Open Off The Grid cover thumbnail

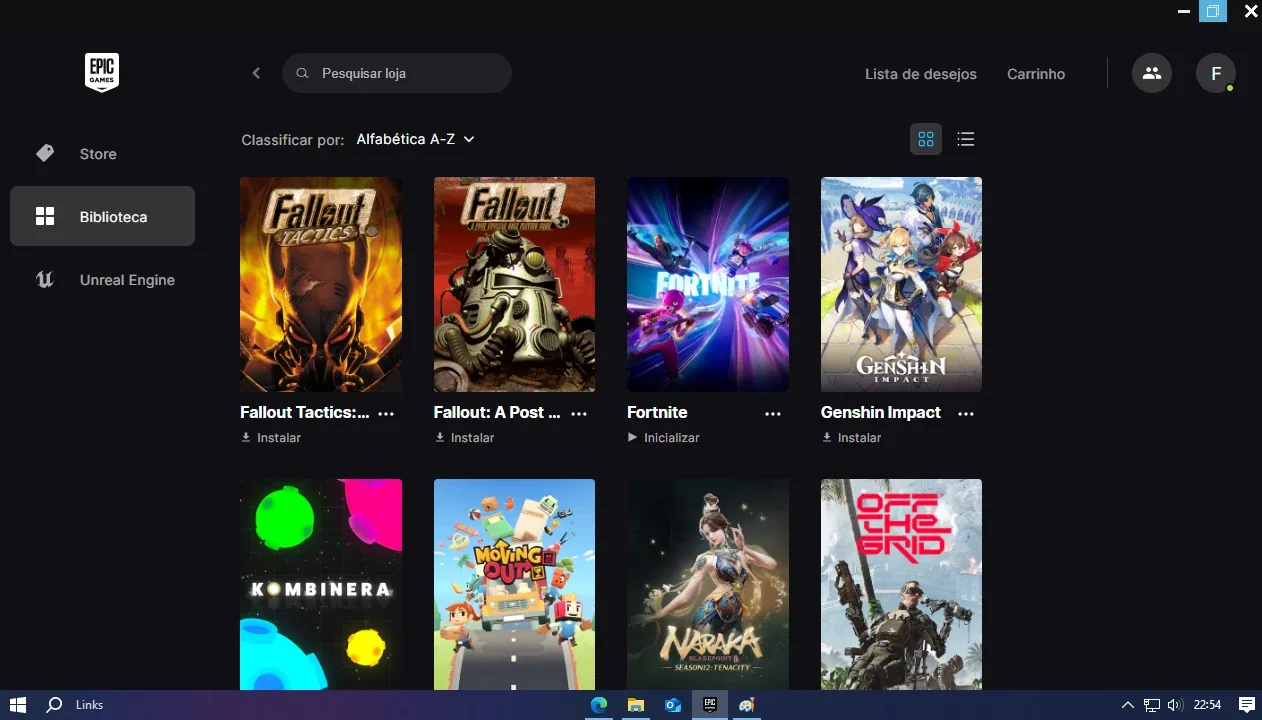[x=901, y=584]
